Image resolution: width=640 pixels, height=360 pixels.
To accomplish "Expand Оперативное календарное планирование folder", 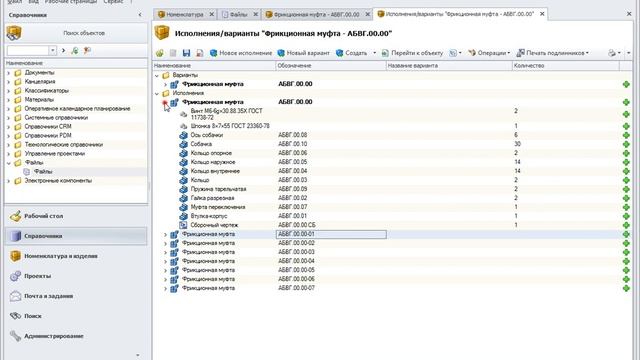I will tap(9, 109).
